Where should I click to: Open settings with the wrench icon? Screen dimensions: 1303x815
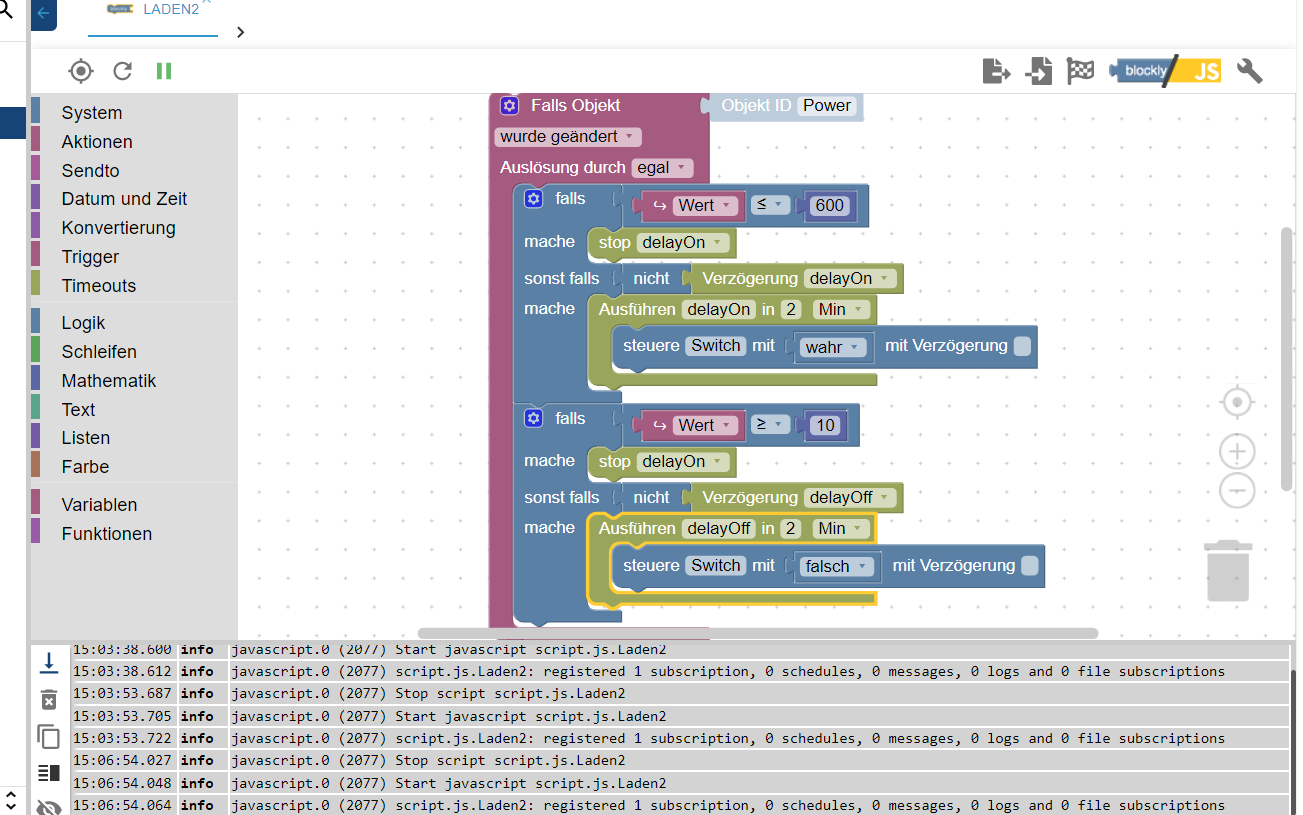coord(1249,71)
